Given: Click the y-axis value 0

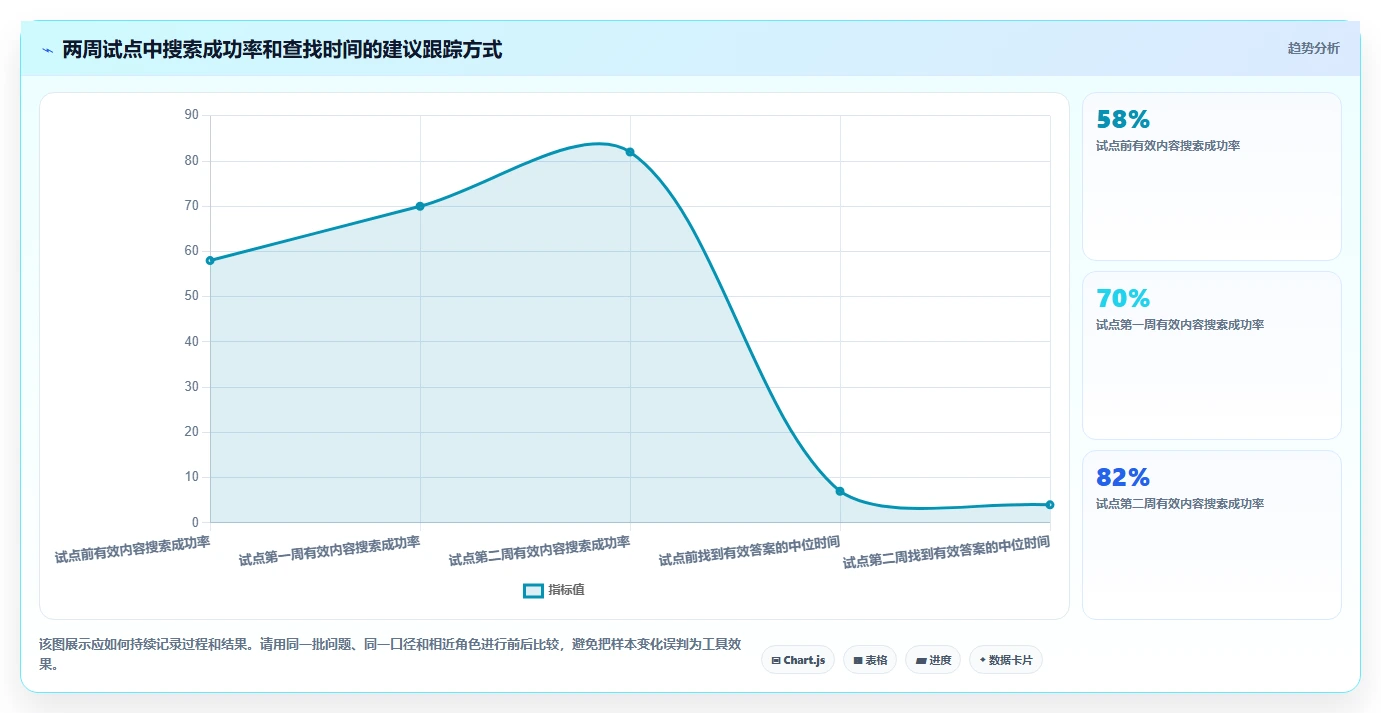Looking at the screenshot, I should [195, 522].
